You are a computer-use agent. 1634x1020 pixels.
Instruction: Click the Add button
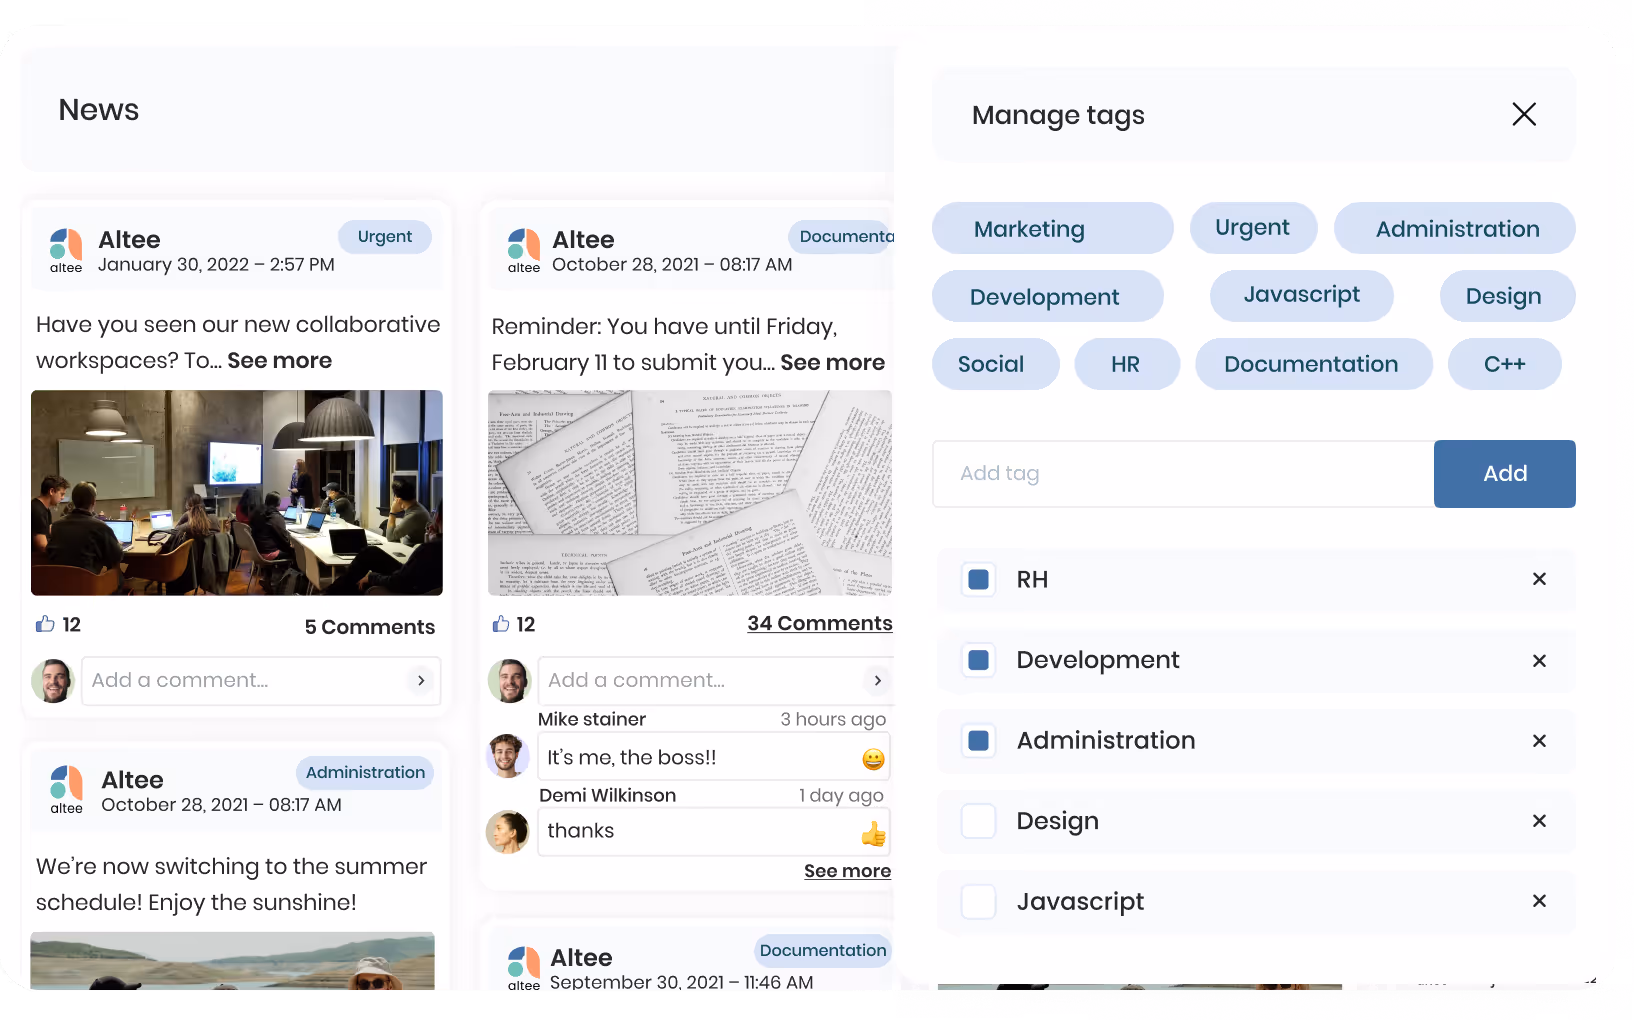coord(1504,474)
